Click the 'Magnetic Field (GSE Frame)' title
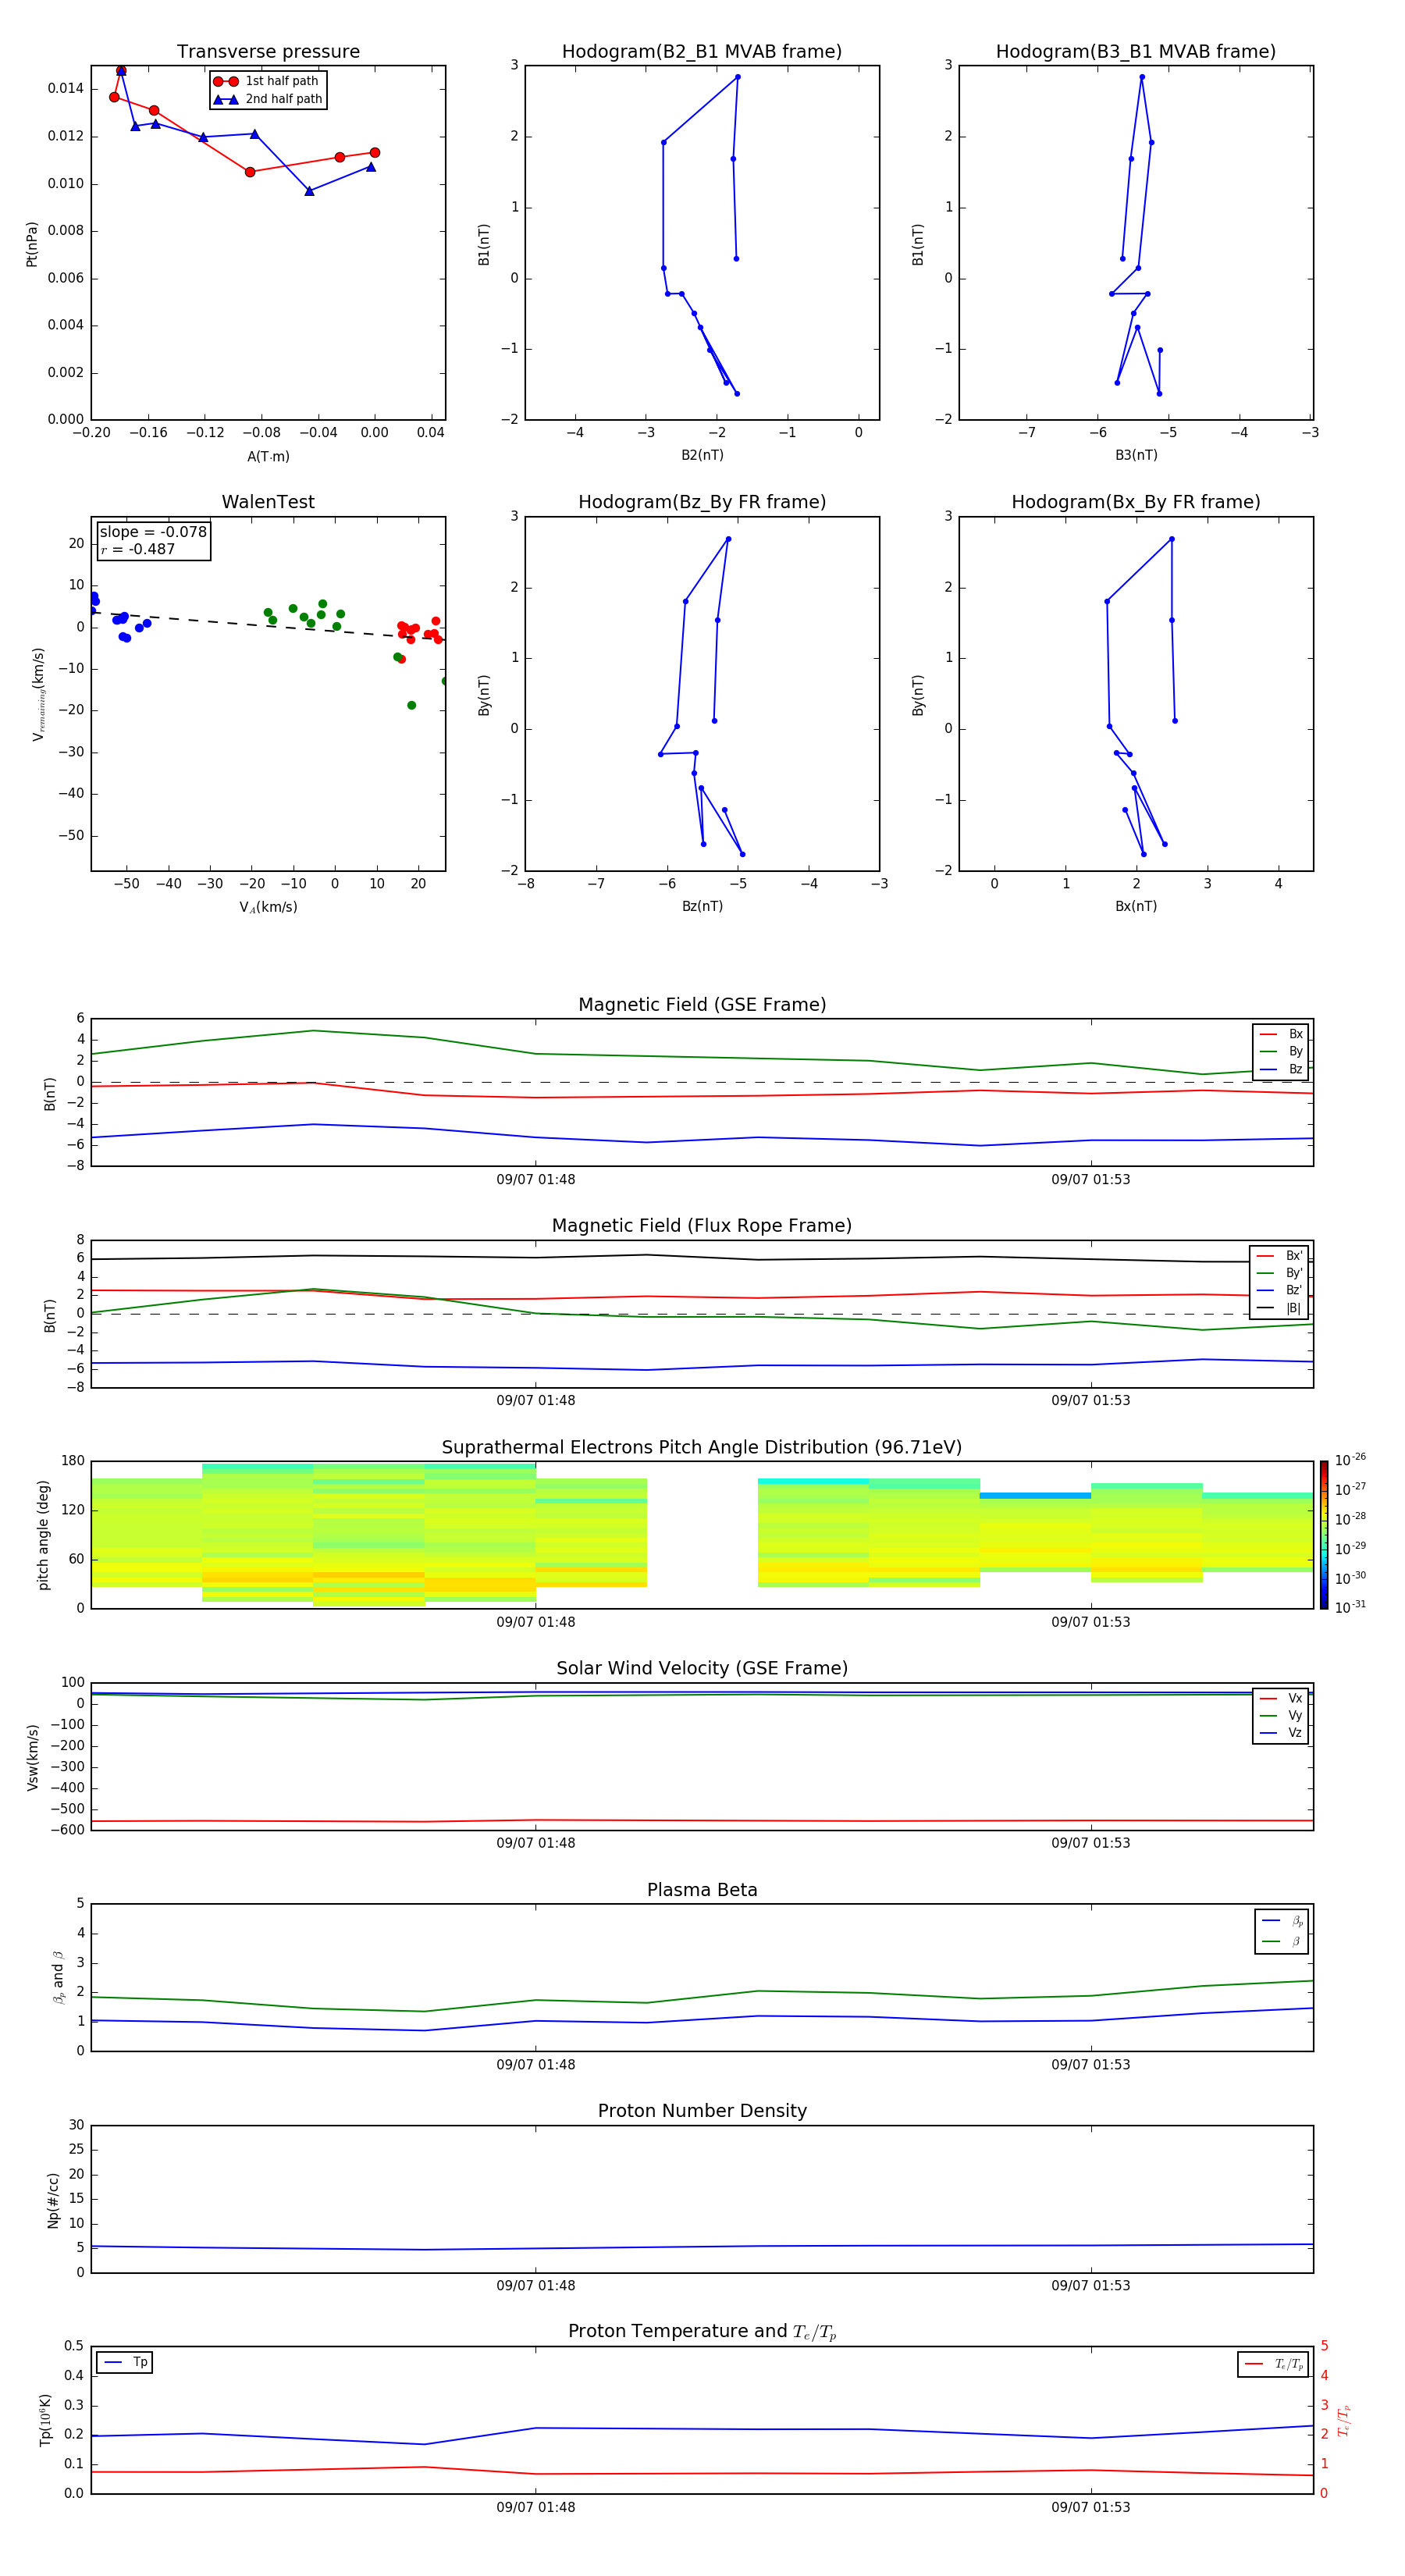This screenshot has height=2576, width=1405. (x=702, y=1005)
